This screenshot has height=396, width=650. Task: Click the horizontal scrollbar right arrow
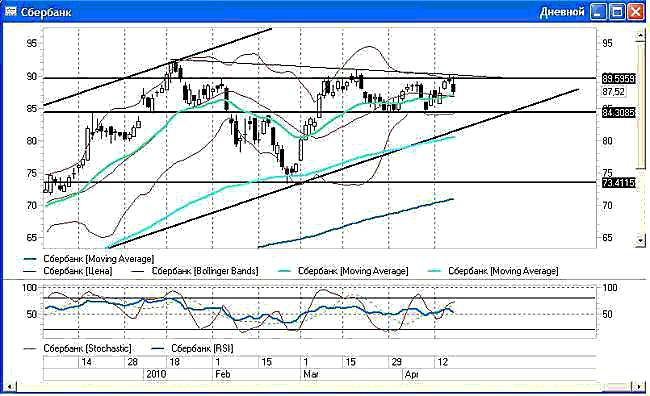pos(640,386)
